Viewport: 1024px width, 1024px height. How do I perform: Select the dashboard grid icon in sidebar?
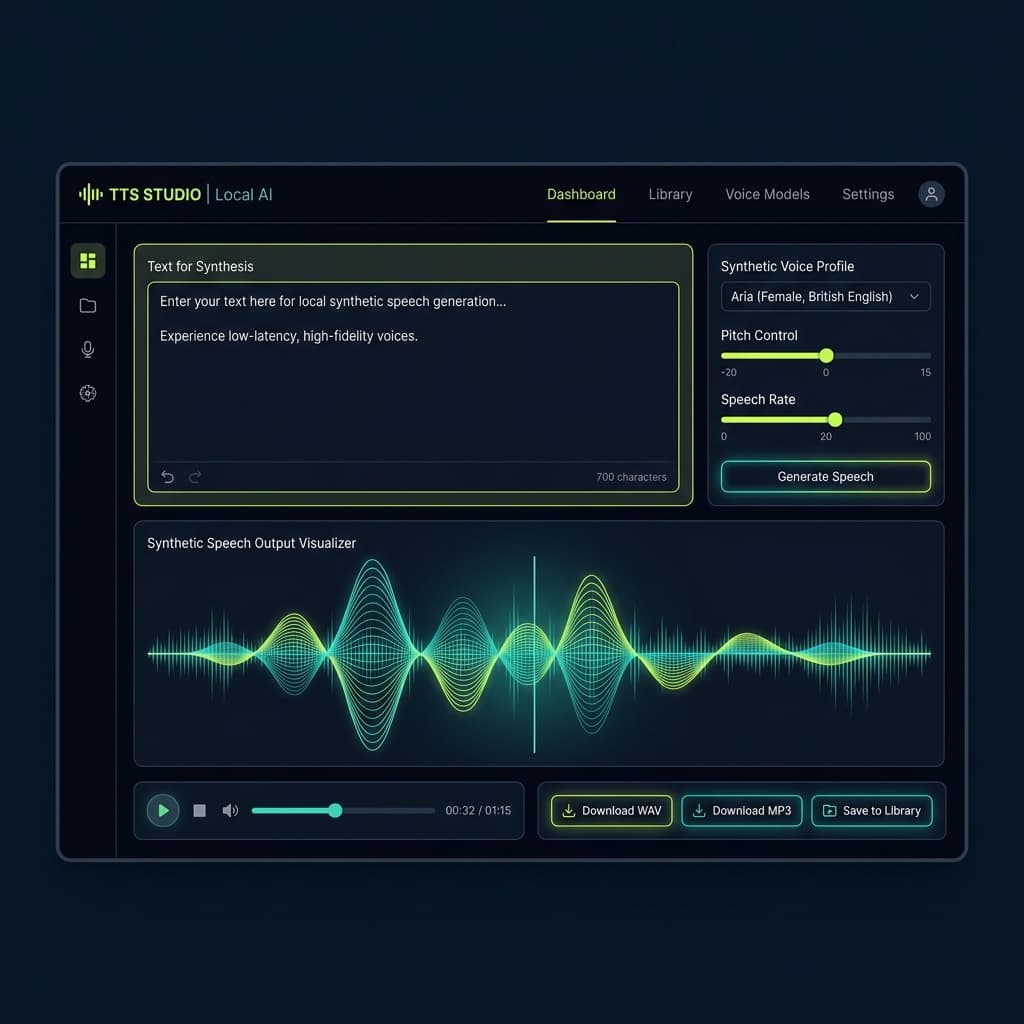(x=88, y=261)
